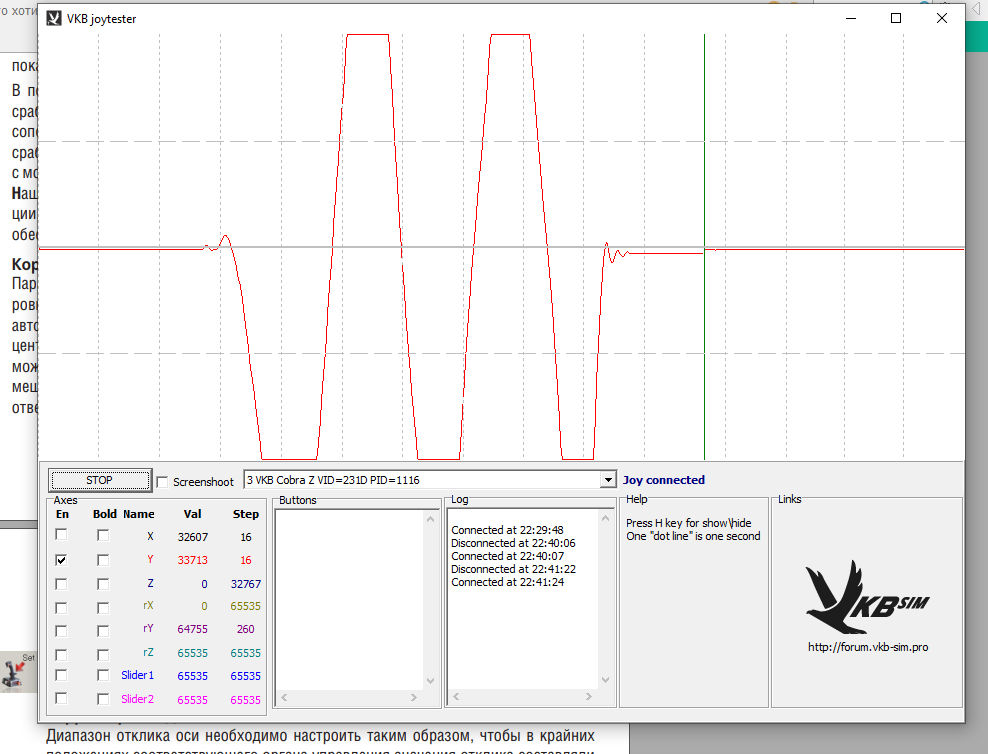Disable the Y axis En checkbox
This screenshot has height=754, width=988.
61,559
